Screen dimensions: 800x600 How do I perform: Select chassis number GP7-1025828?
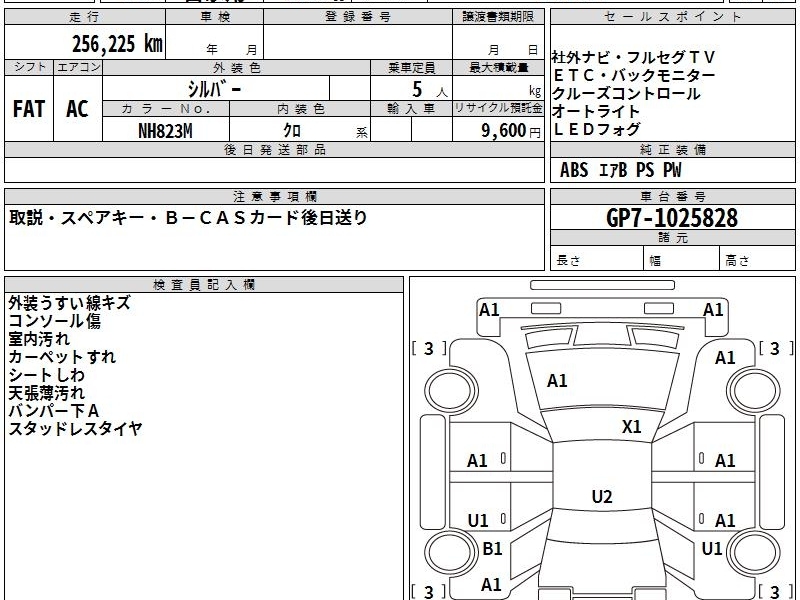[x=672, y=218]
